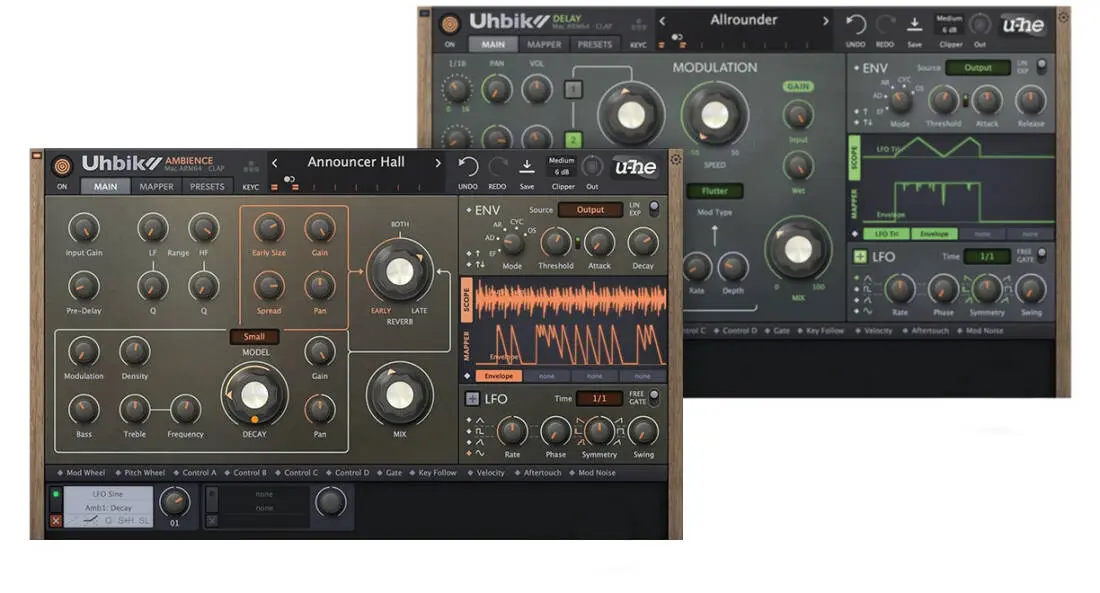
Task: Click the Uhbik spiral logo on Ambience
Action: [61, 164]
